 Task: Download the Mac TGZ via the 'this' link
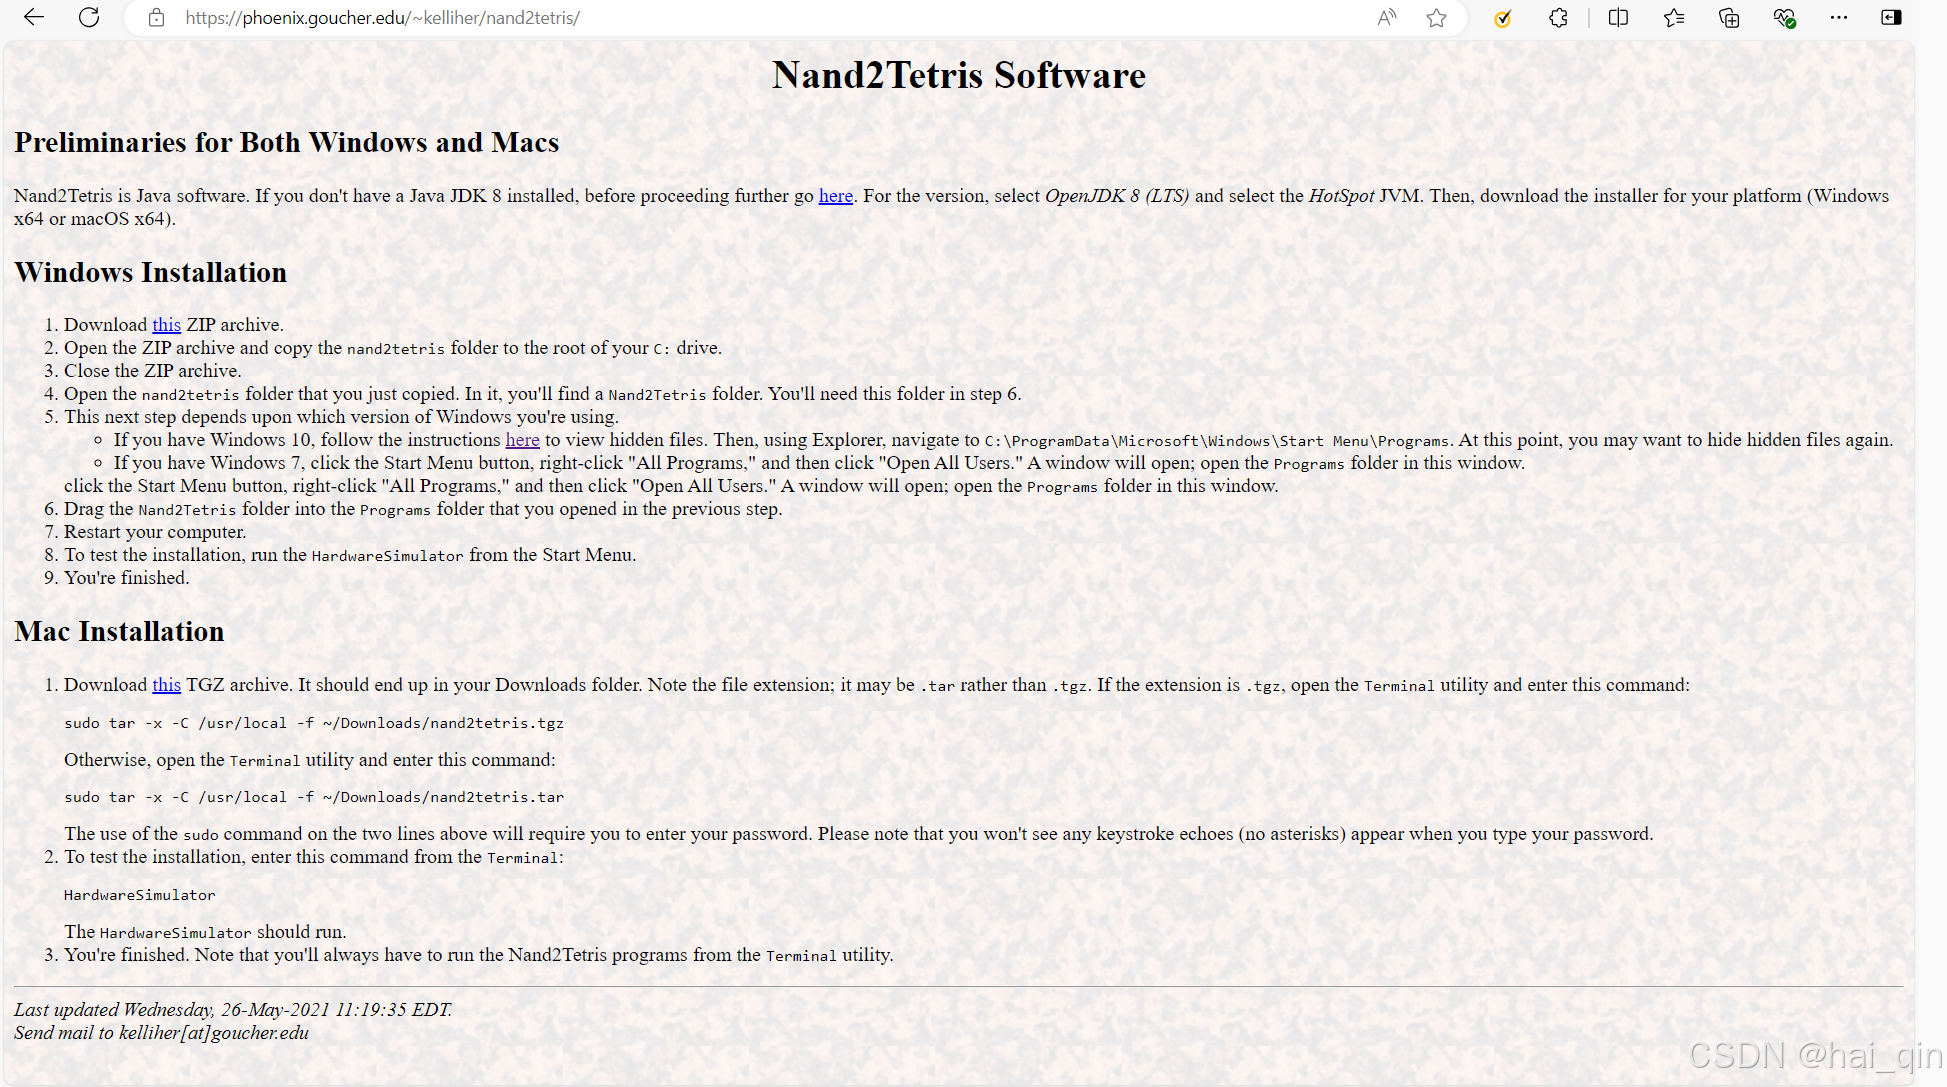click(166, 685)
